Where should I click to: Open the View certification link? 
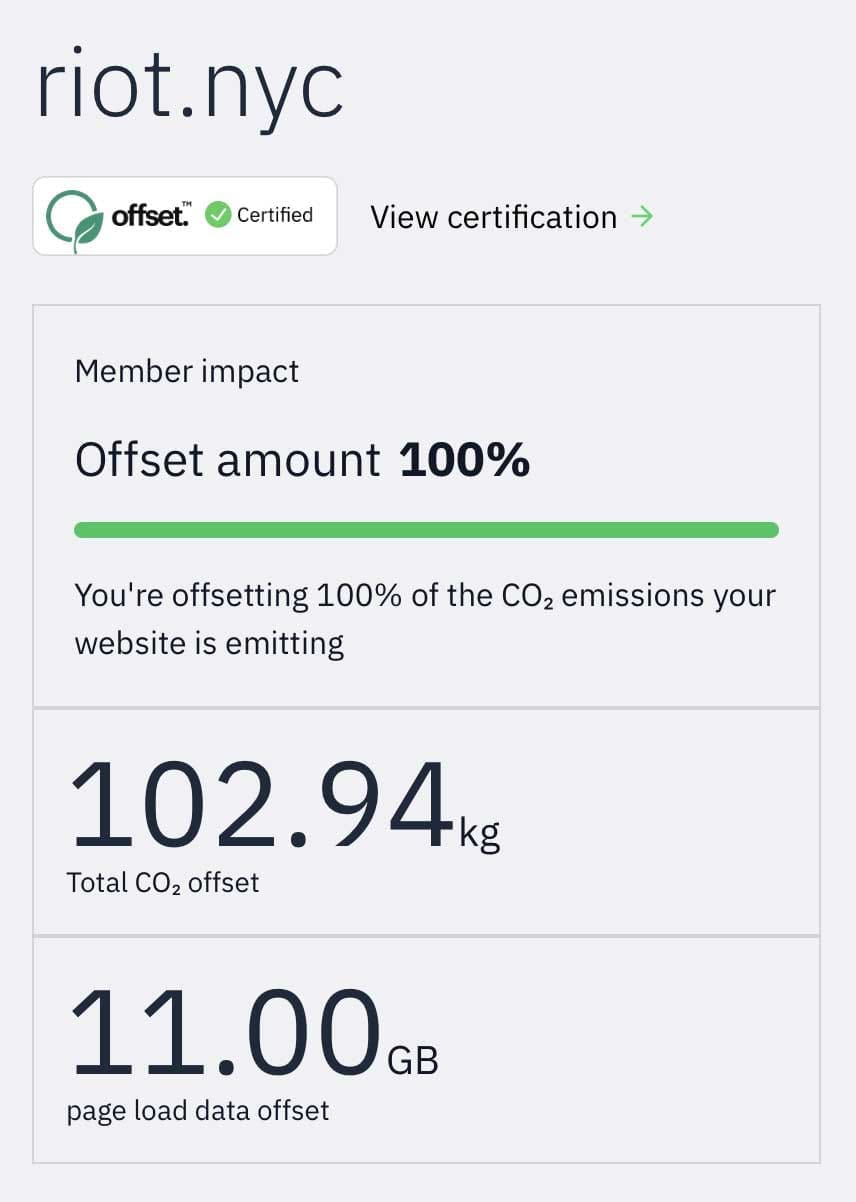coord(493,217)
